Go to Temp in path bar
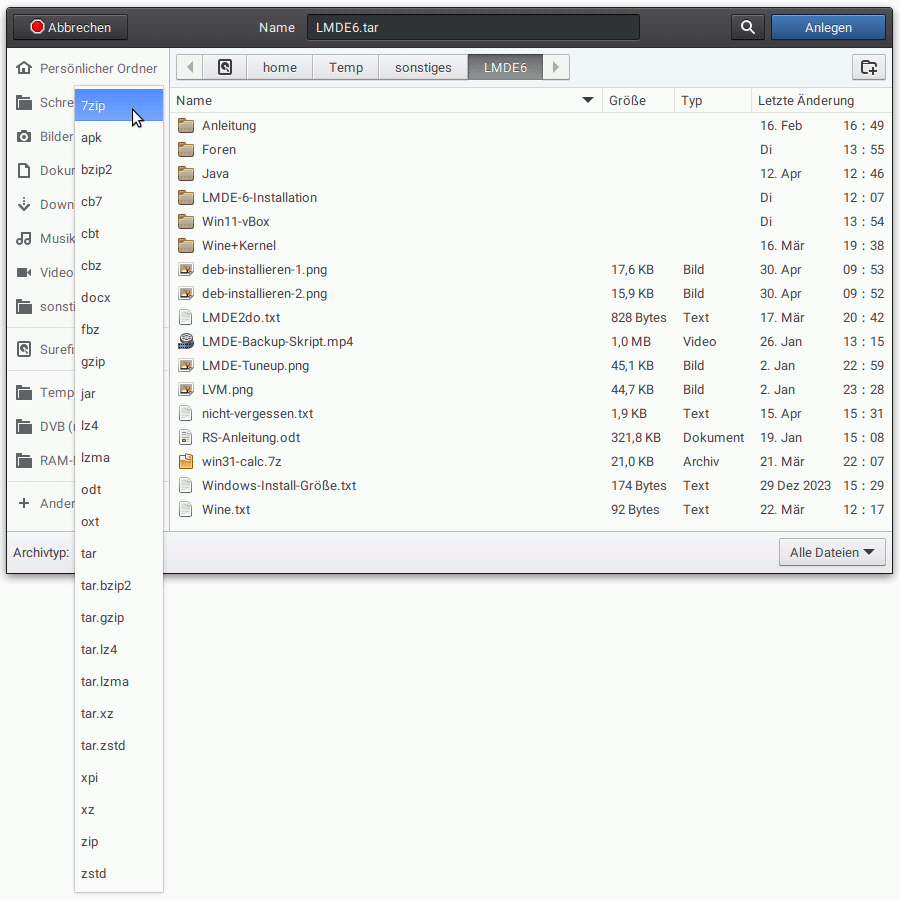Screen dimensions: 900x900 pos(346,67)
